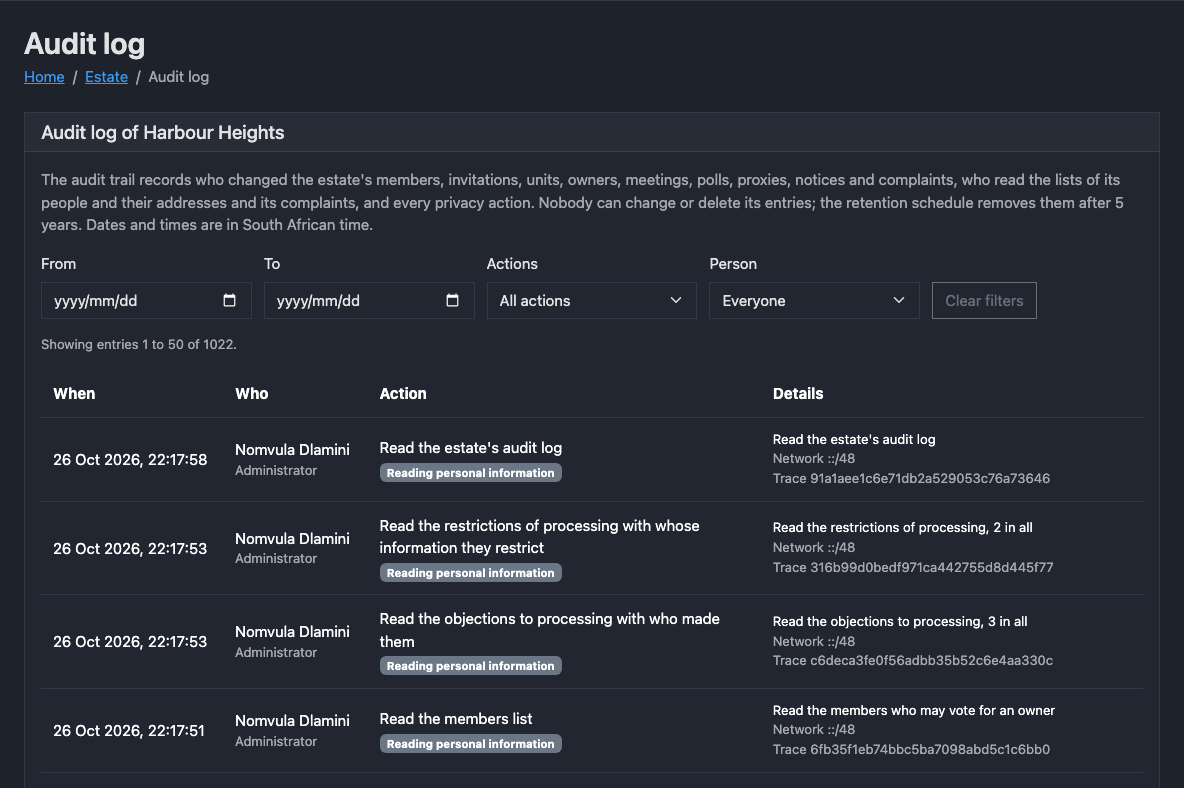Open the Estate breadcrumb link
This screenshot has height=788, width=1184.
click(x=106, y=77)
